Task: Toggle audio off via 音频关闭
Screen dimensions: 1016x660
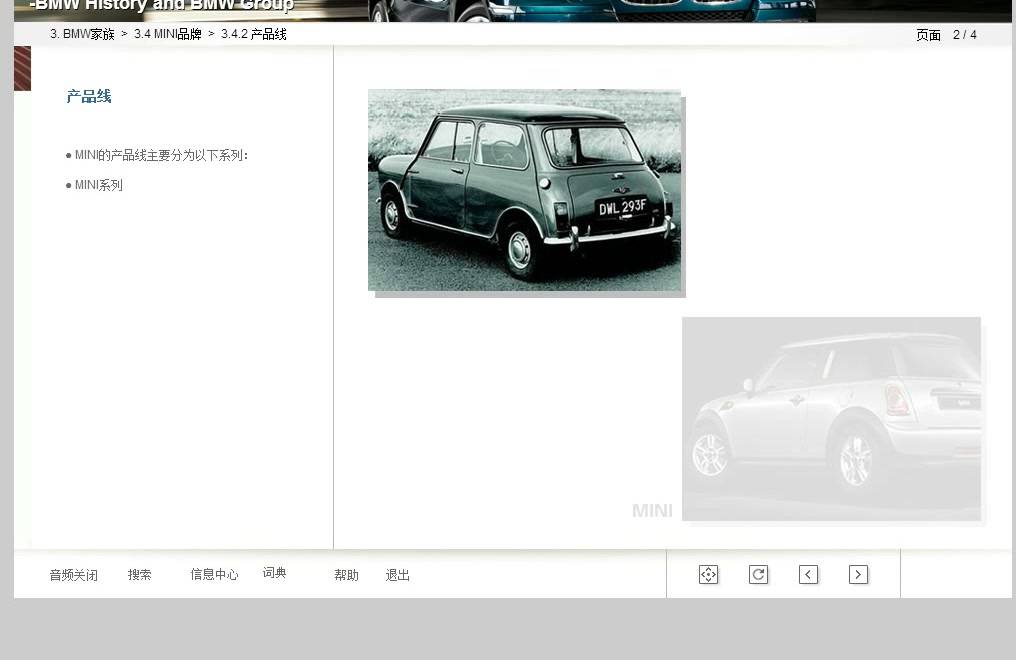Action: click(x=74, y=575)
